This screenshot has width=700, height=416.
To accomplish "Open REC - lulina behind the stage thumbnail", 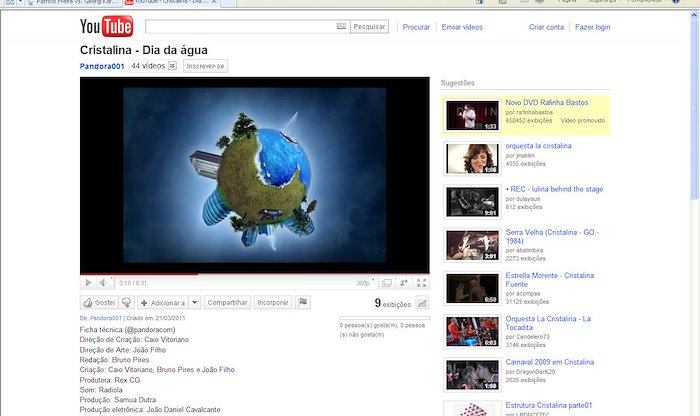I will click(x=472, y=202).
